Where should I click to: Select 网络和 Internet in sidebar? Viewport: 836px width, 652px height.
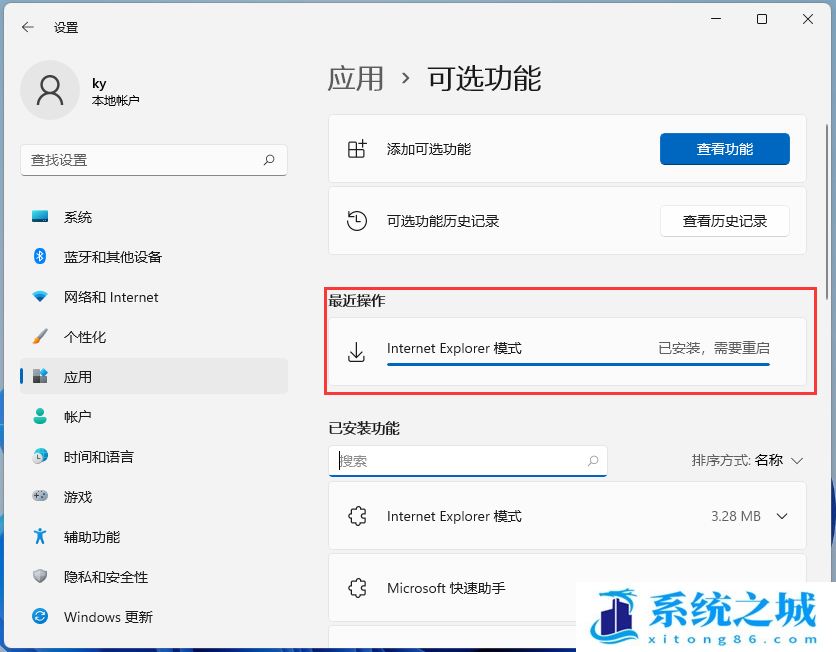click(x=110, y=297)
